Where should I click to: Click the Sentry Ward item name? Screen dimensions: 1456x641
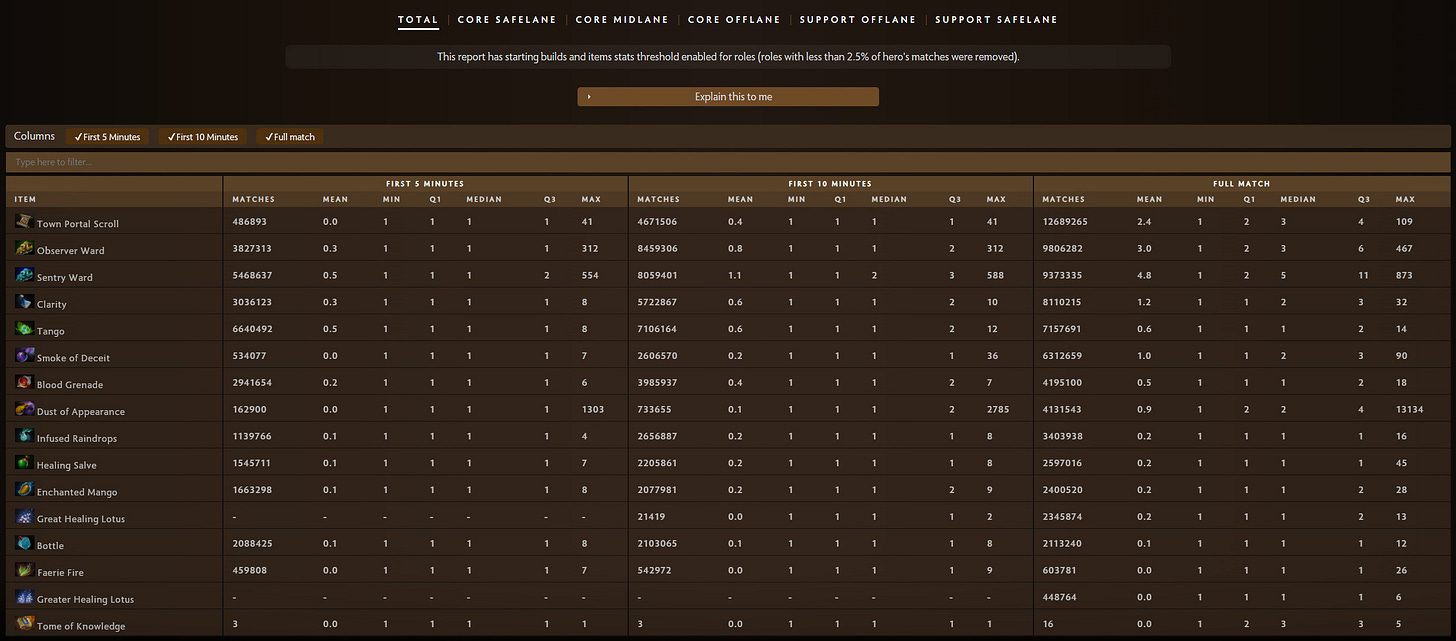pos(65,277)
